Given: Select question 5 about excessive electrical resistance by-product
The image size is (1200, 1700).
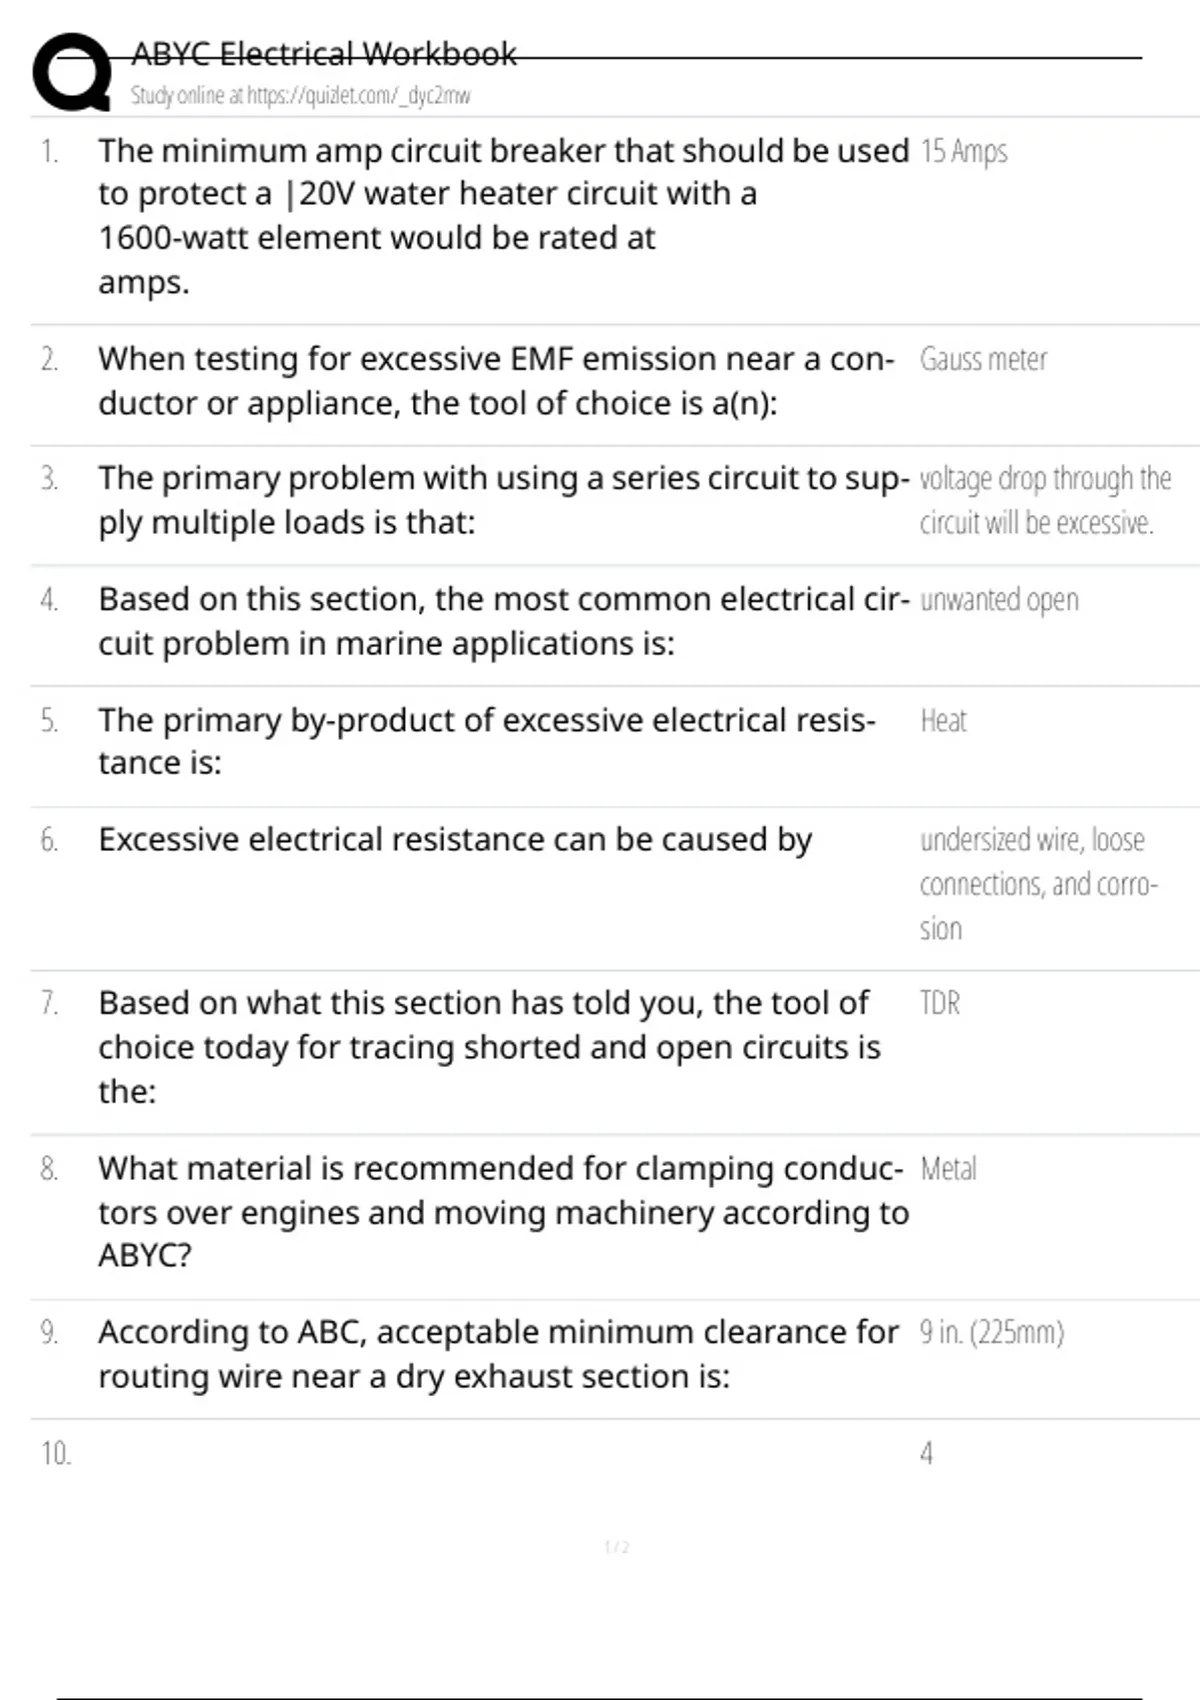Looking at the screenshot, I should (x=486, y=741).
